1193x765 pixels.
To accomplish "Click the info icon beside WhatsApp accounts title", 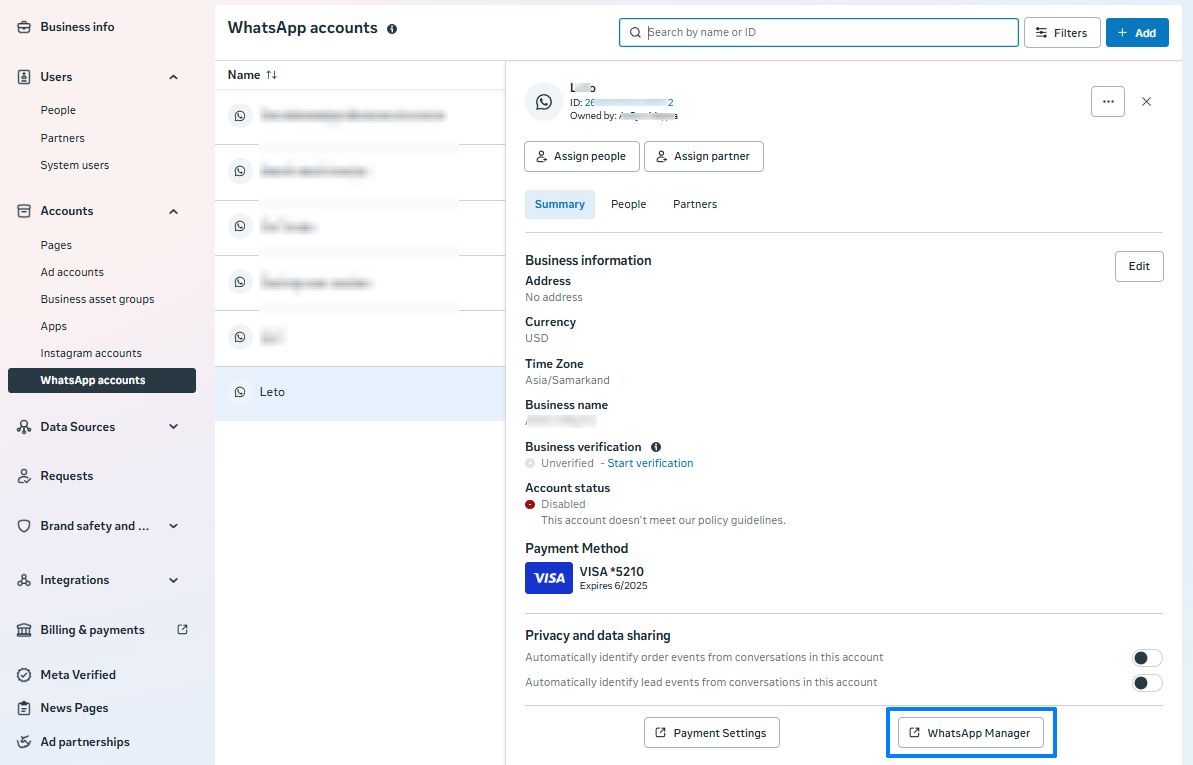I will [392, 29].
